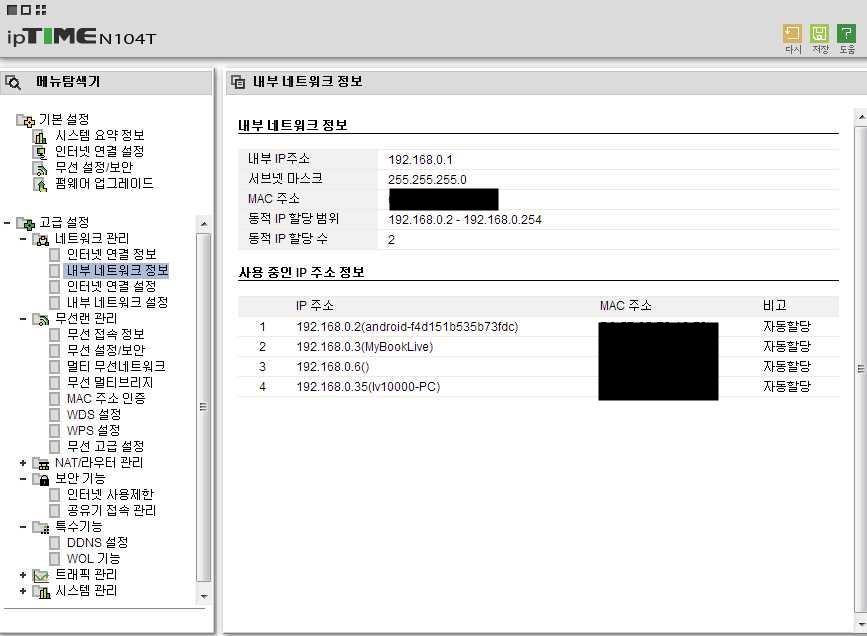Click the 펌웨어 업그레이드 icon in basic settings

[x=41, y=184]
